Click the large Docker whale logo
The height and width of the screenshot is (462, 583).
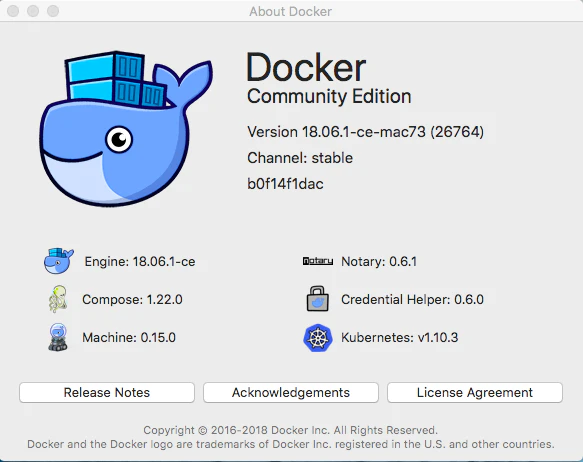pos(126,129)
